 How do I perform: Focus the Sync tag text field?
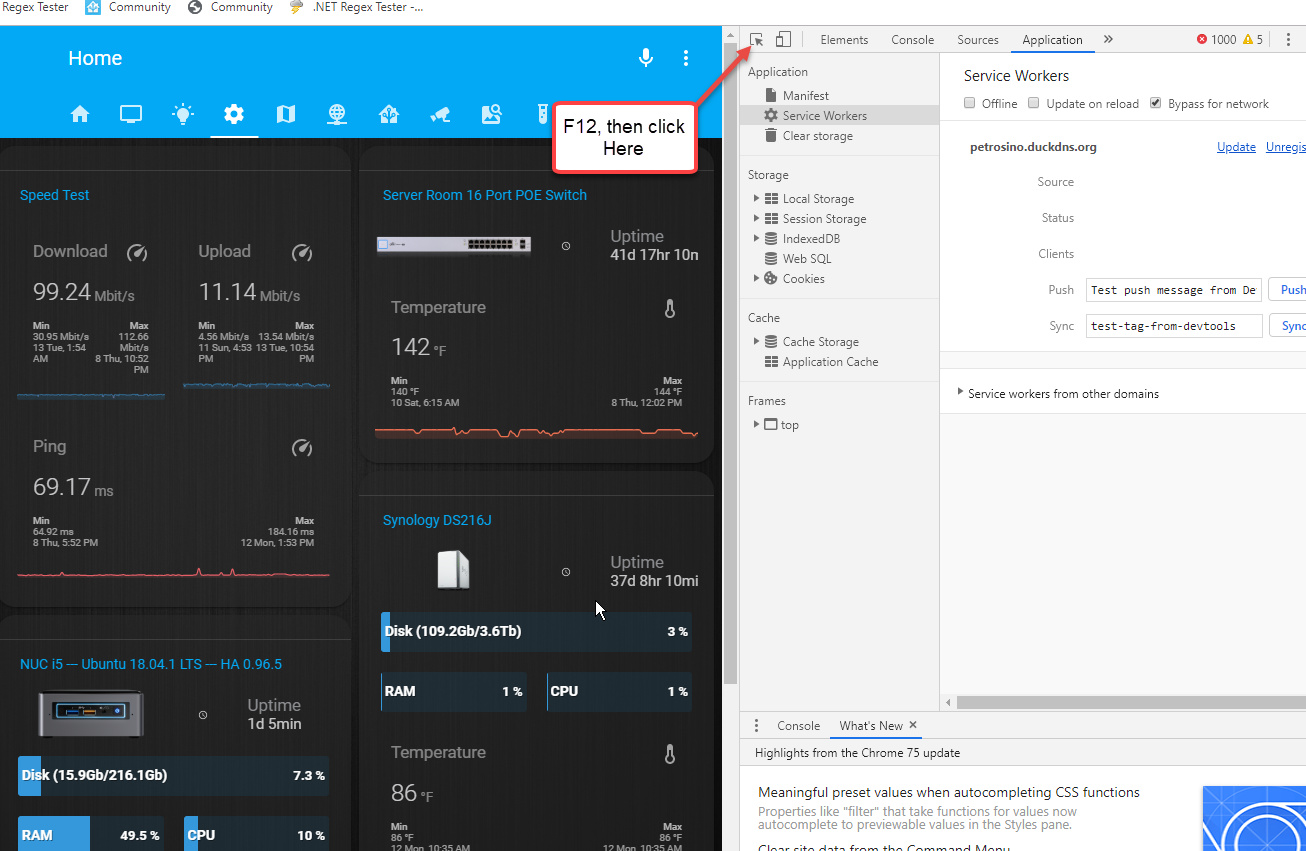tap(1174, 326)
